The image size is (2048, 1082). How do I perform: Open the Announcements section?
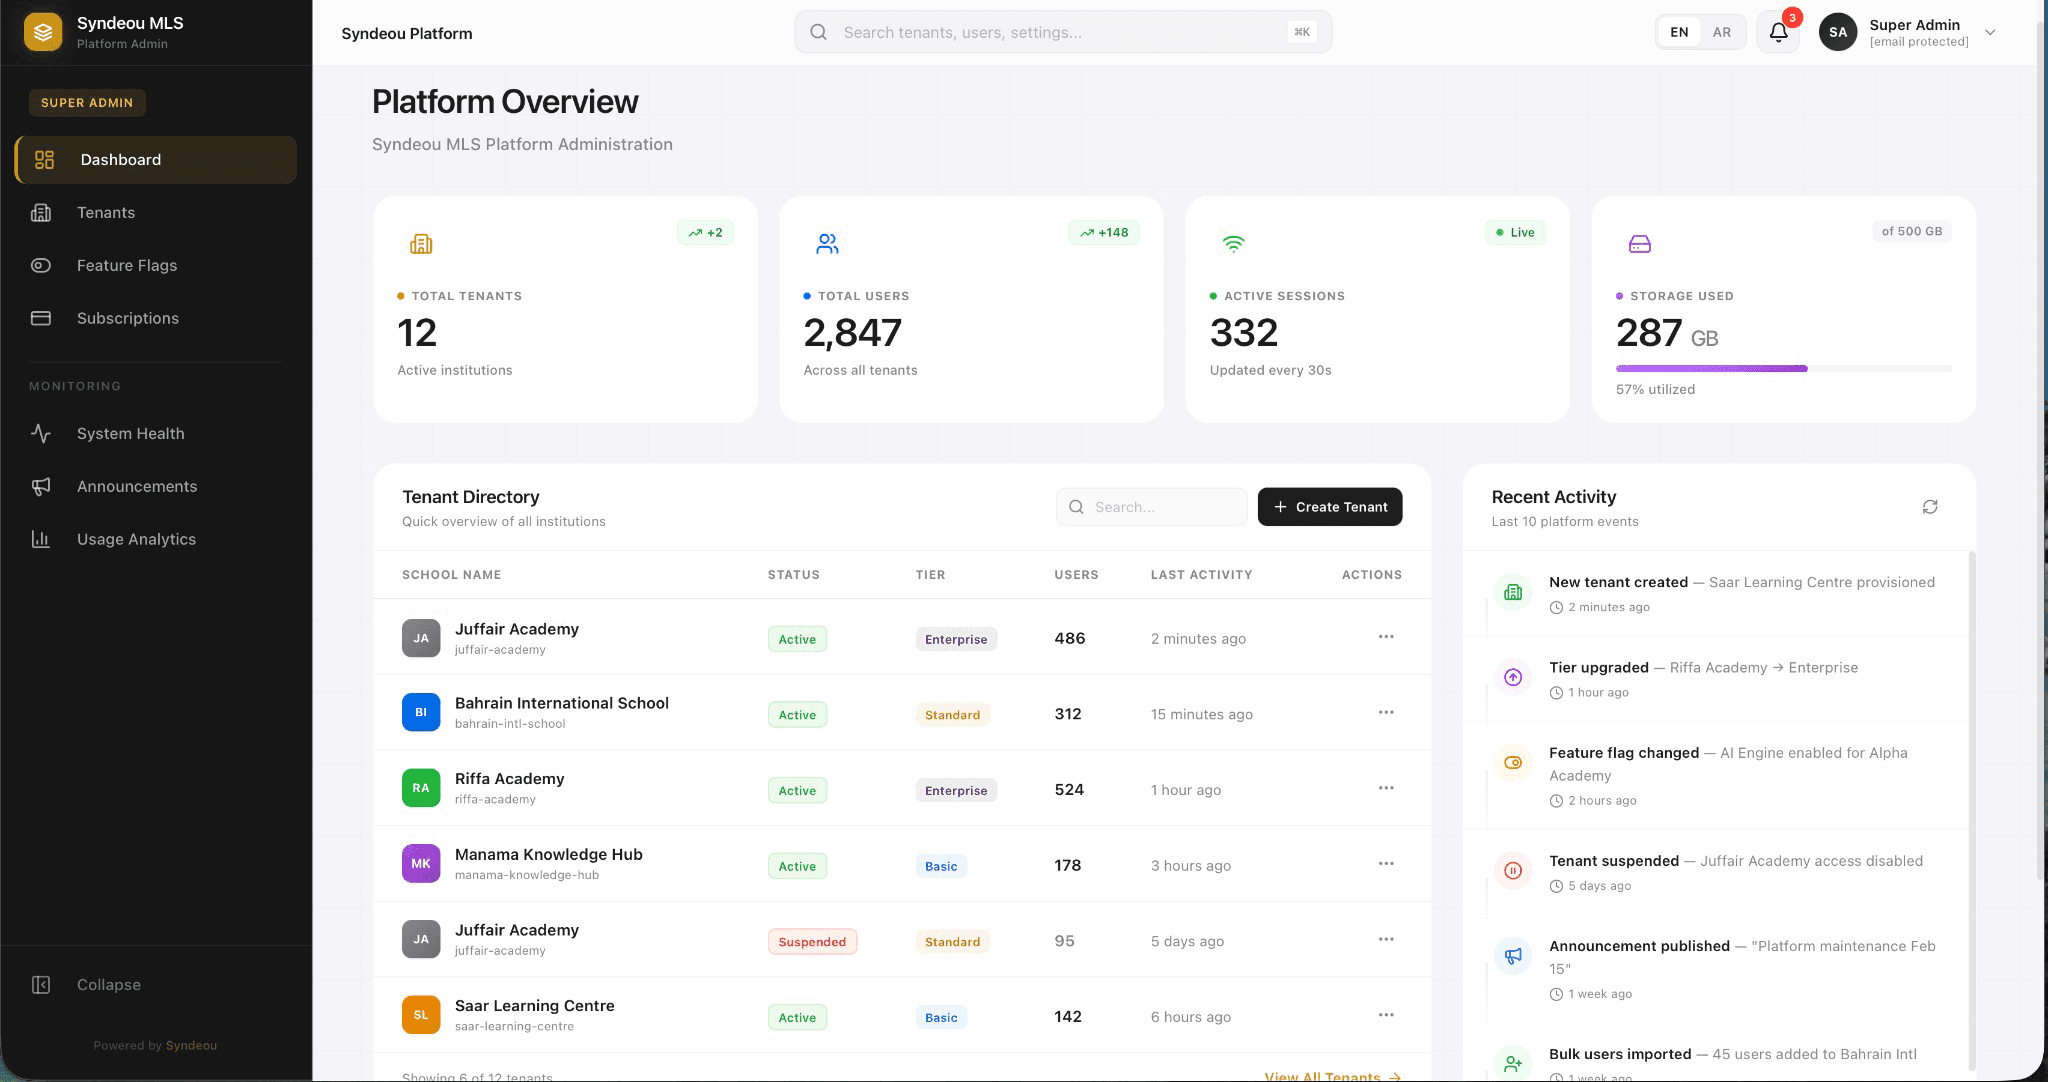point(137,486)
